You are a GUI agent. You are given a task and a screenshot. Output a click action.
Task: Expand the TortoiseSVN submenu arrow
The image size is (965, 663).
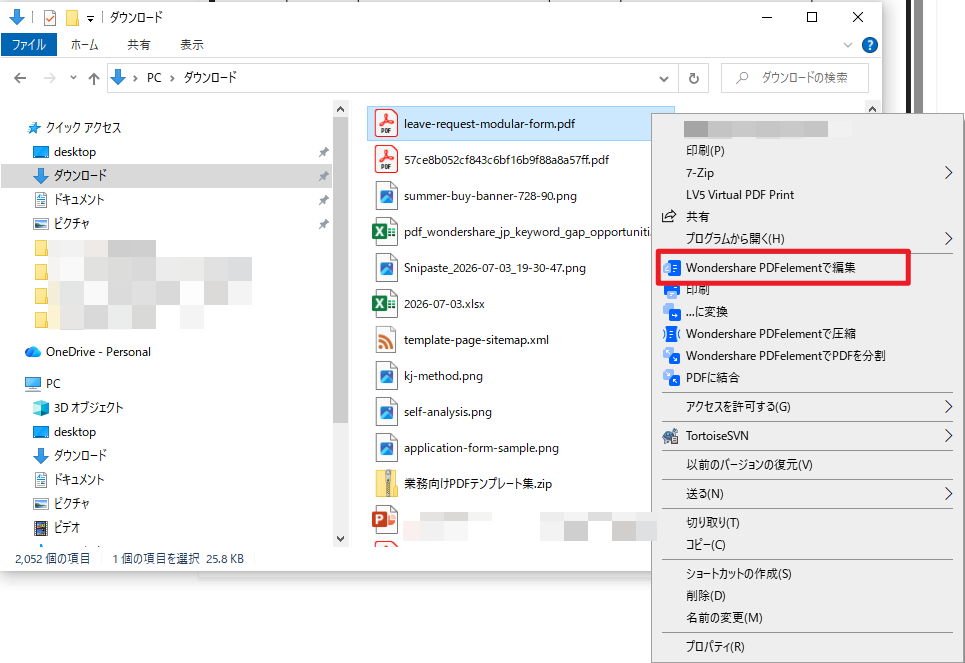pos(948,436)
